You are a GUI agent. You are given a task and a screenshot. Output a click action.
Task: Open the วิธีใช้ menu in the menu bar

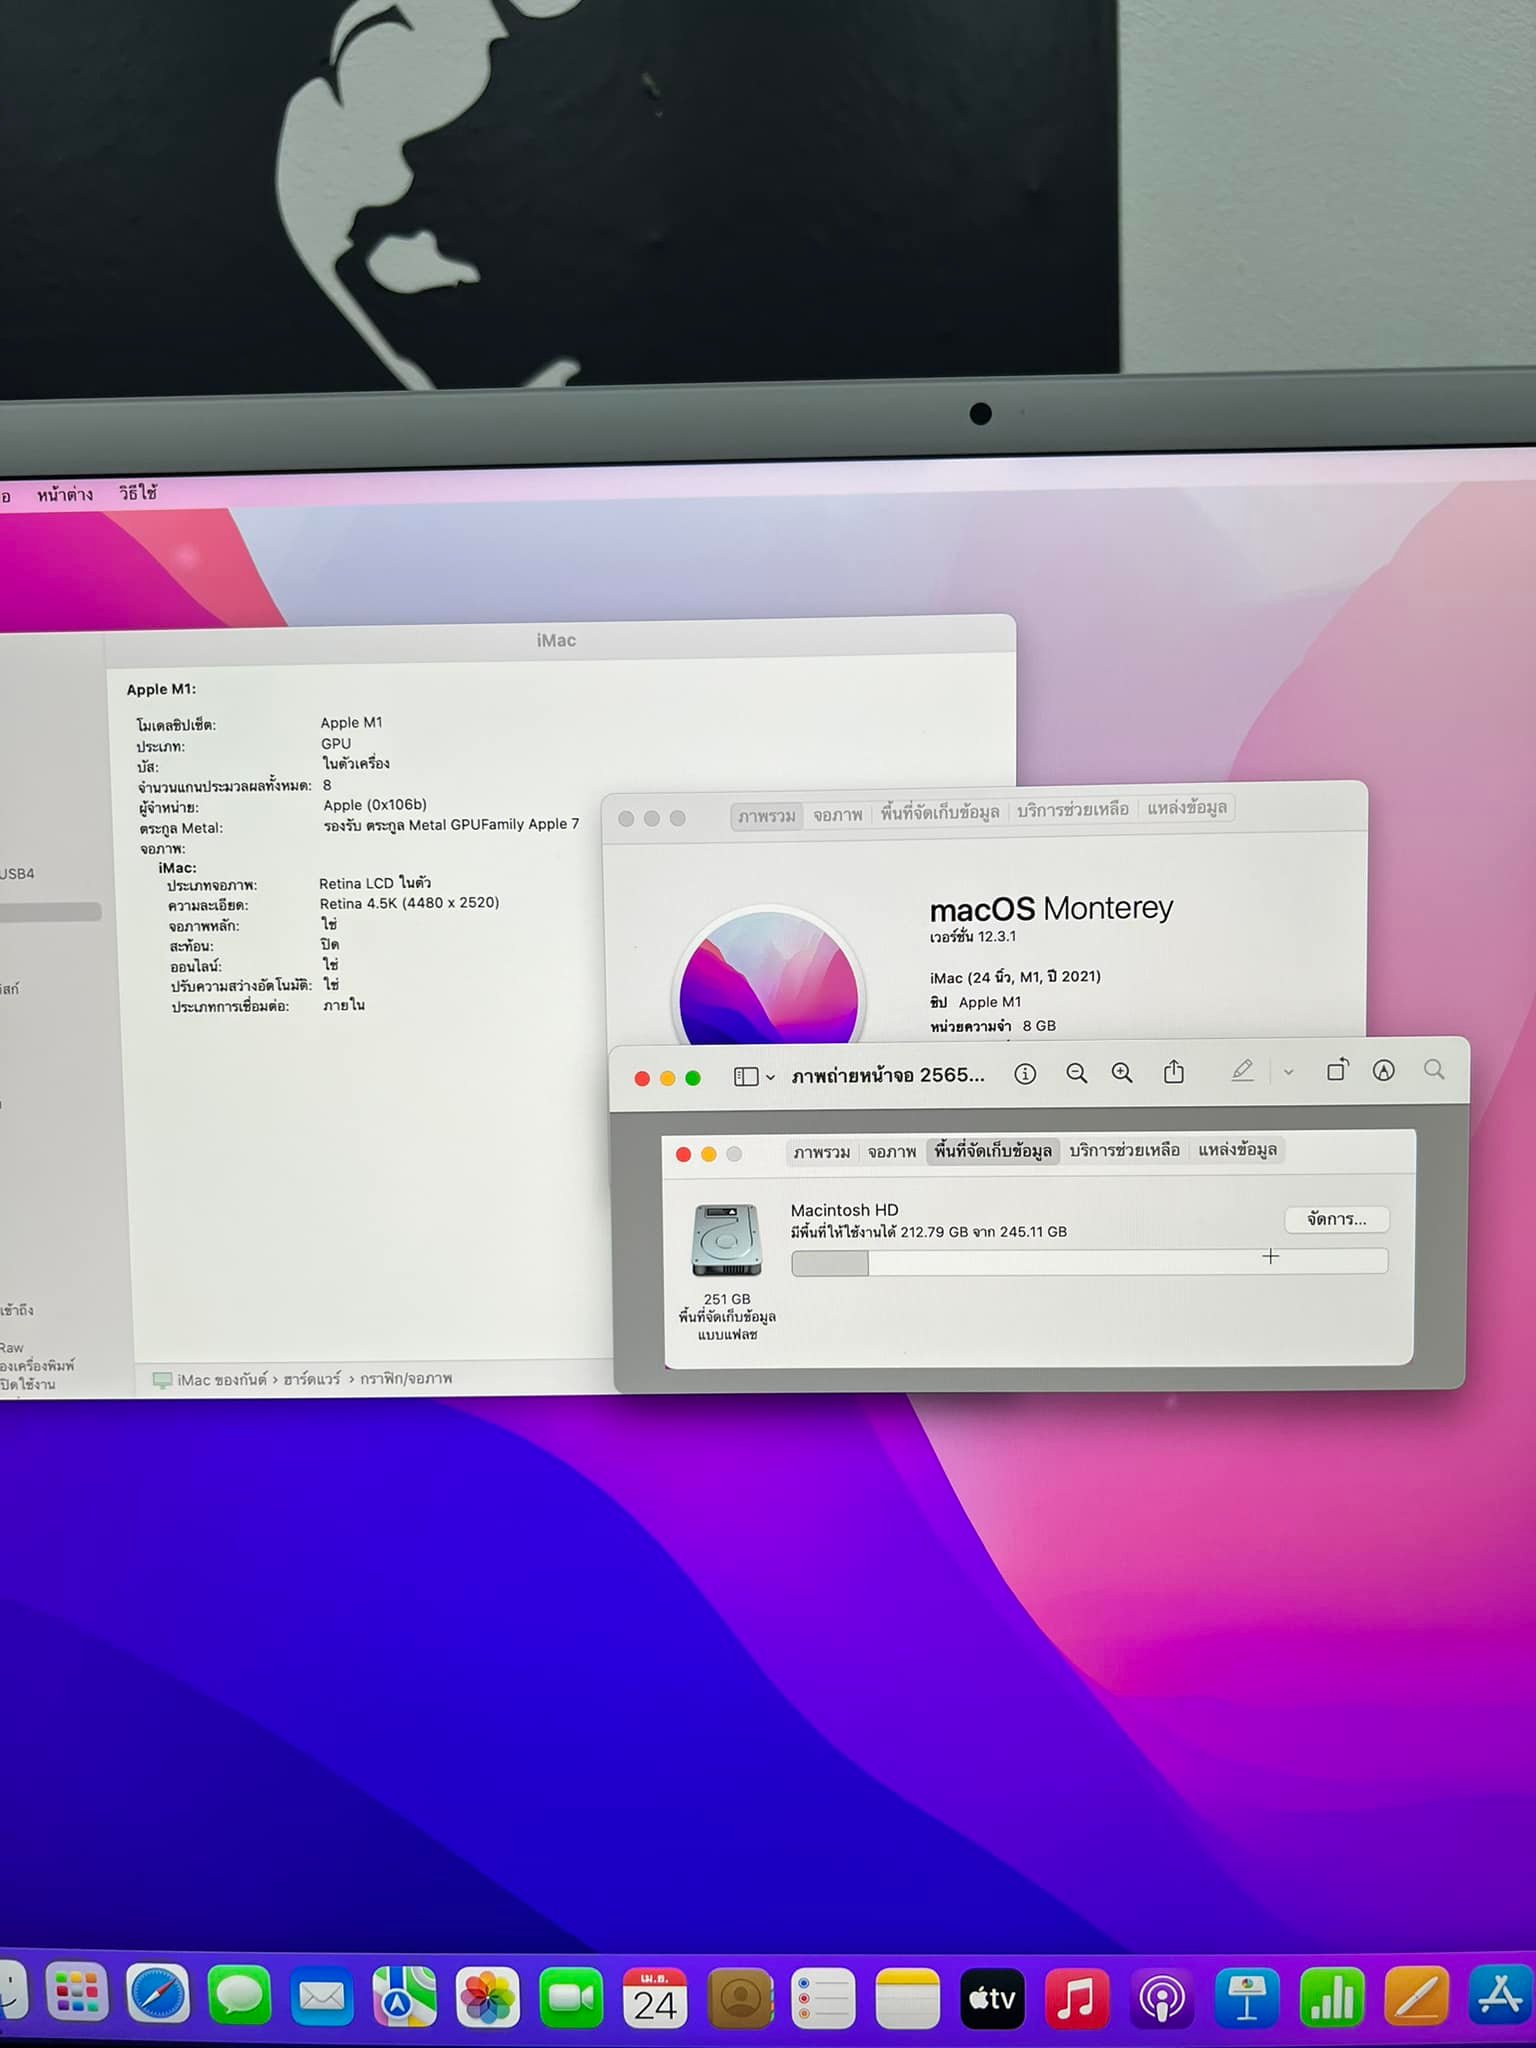(x=138, y=493)
